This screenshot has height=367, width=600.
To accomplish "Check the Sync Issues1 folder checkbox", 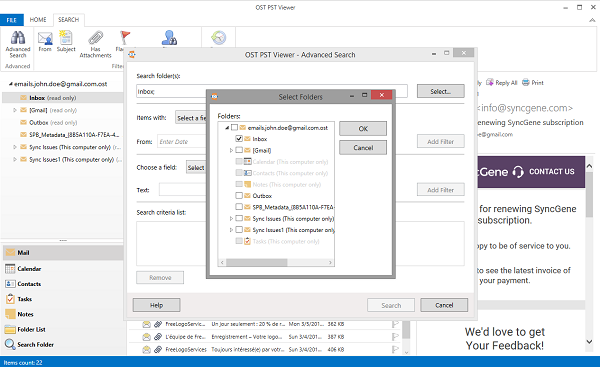I will 239,230.
